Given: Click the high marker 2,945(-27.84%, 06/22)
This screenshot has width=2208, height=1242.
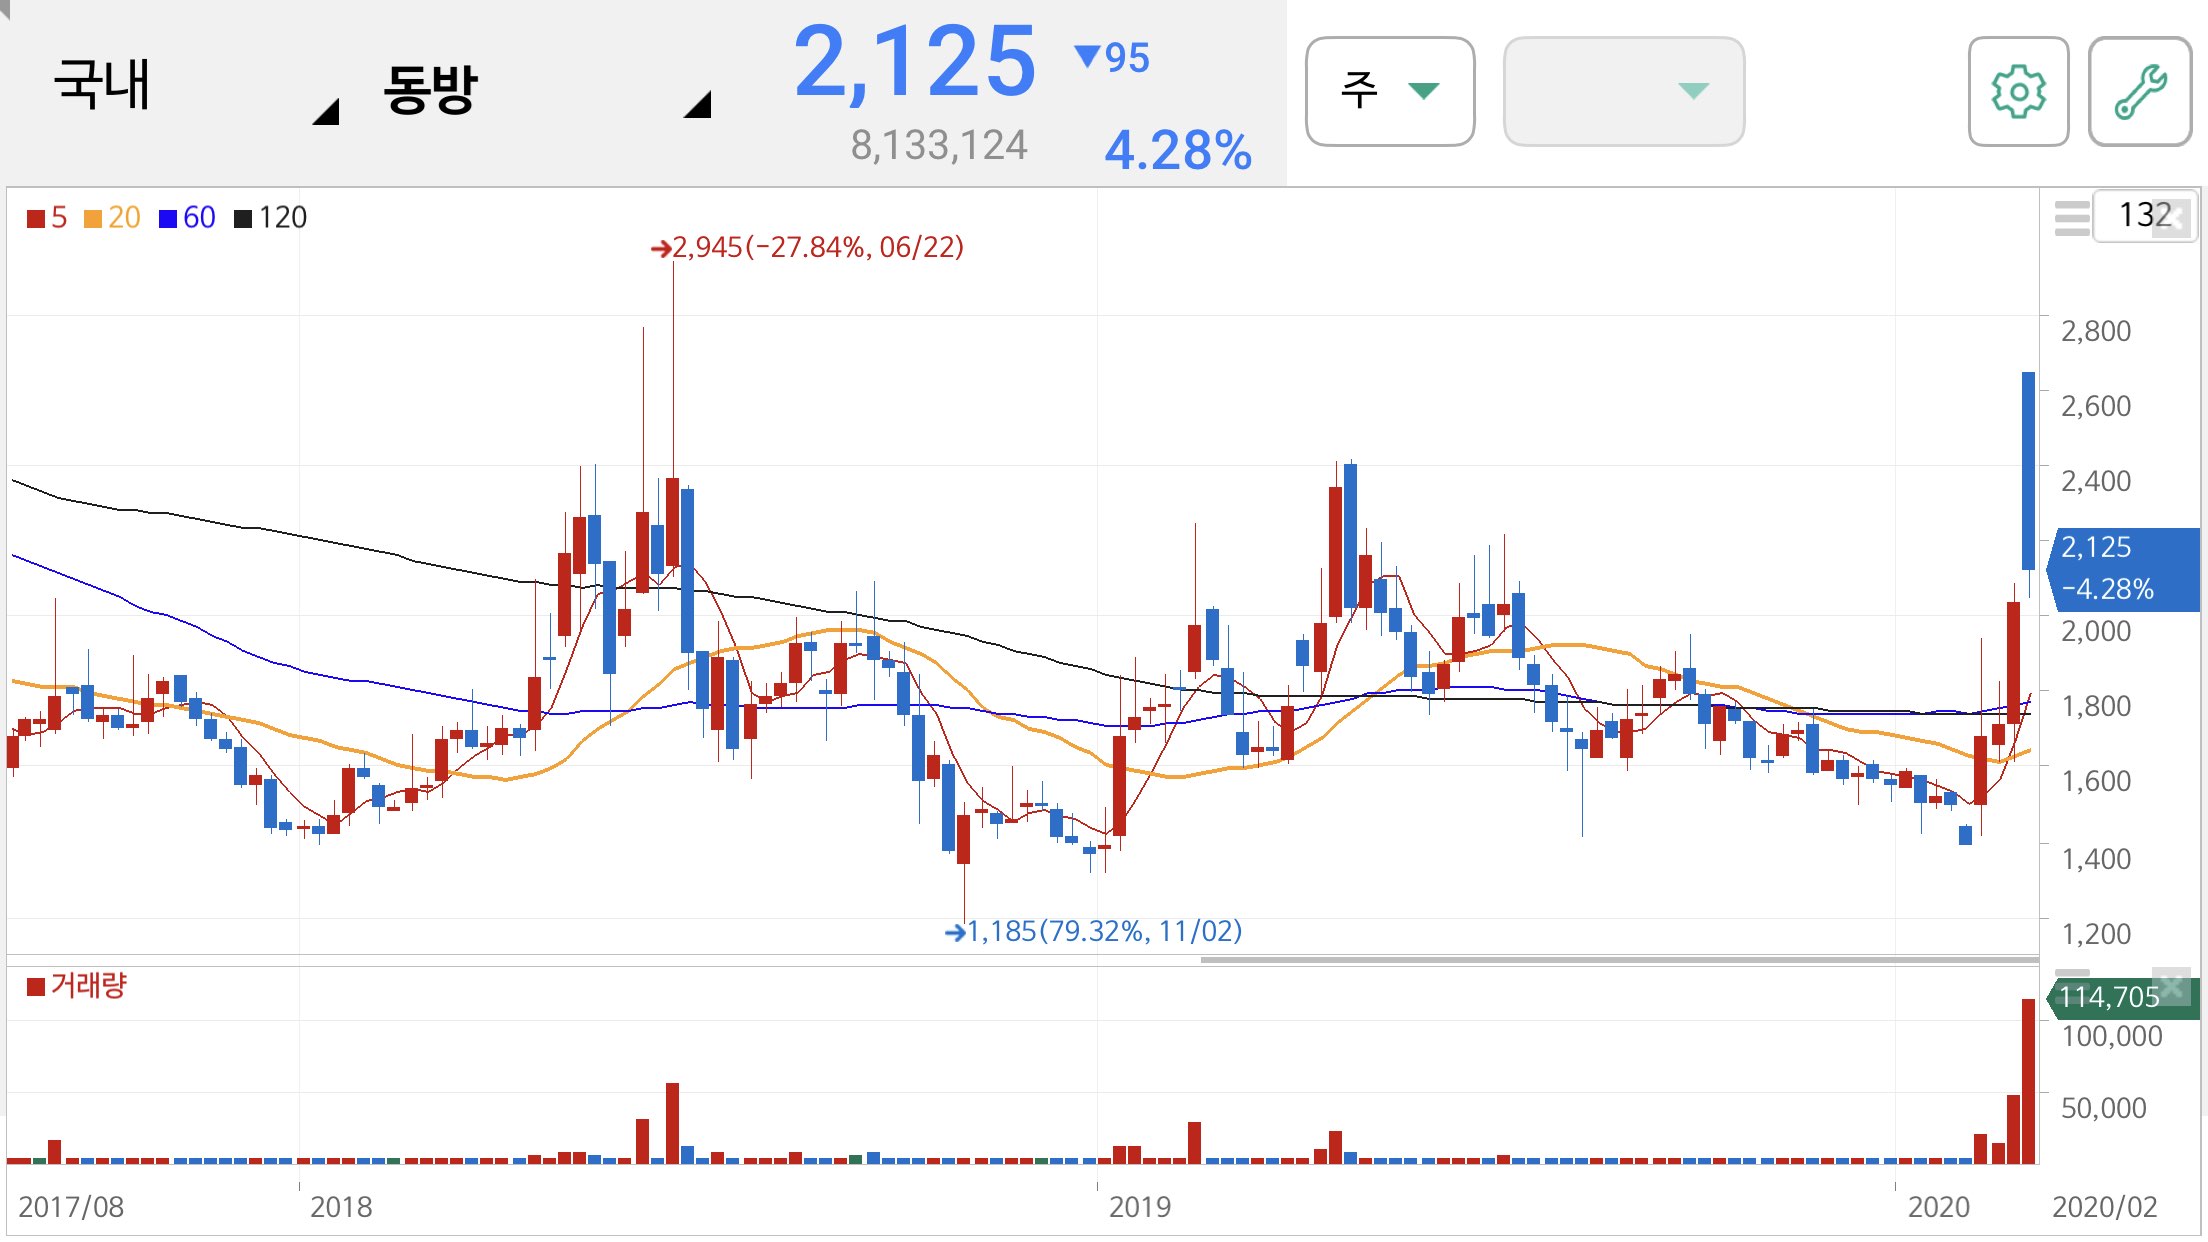Looking at the screenshot, I should click(x=807, y=247).
